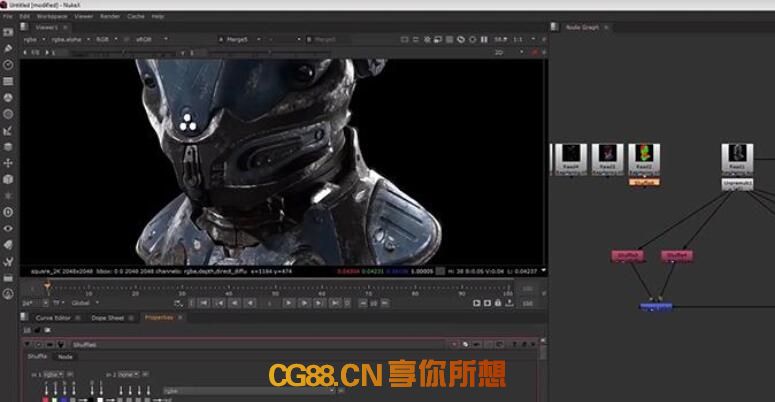
Task: Select the Node Graph tab
Action: 582,27
